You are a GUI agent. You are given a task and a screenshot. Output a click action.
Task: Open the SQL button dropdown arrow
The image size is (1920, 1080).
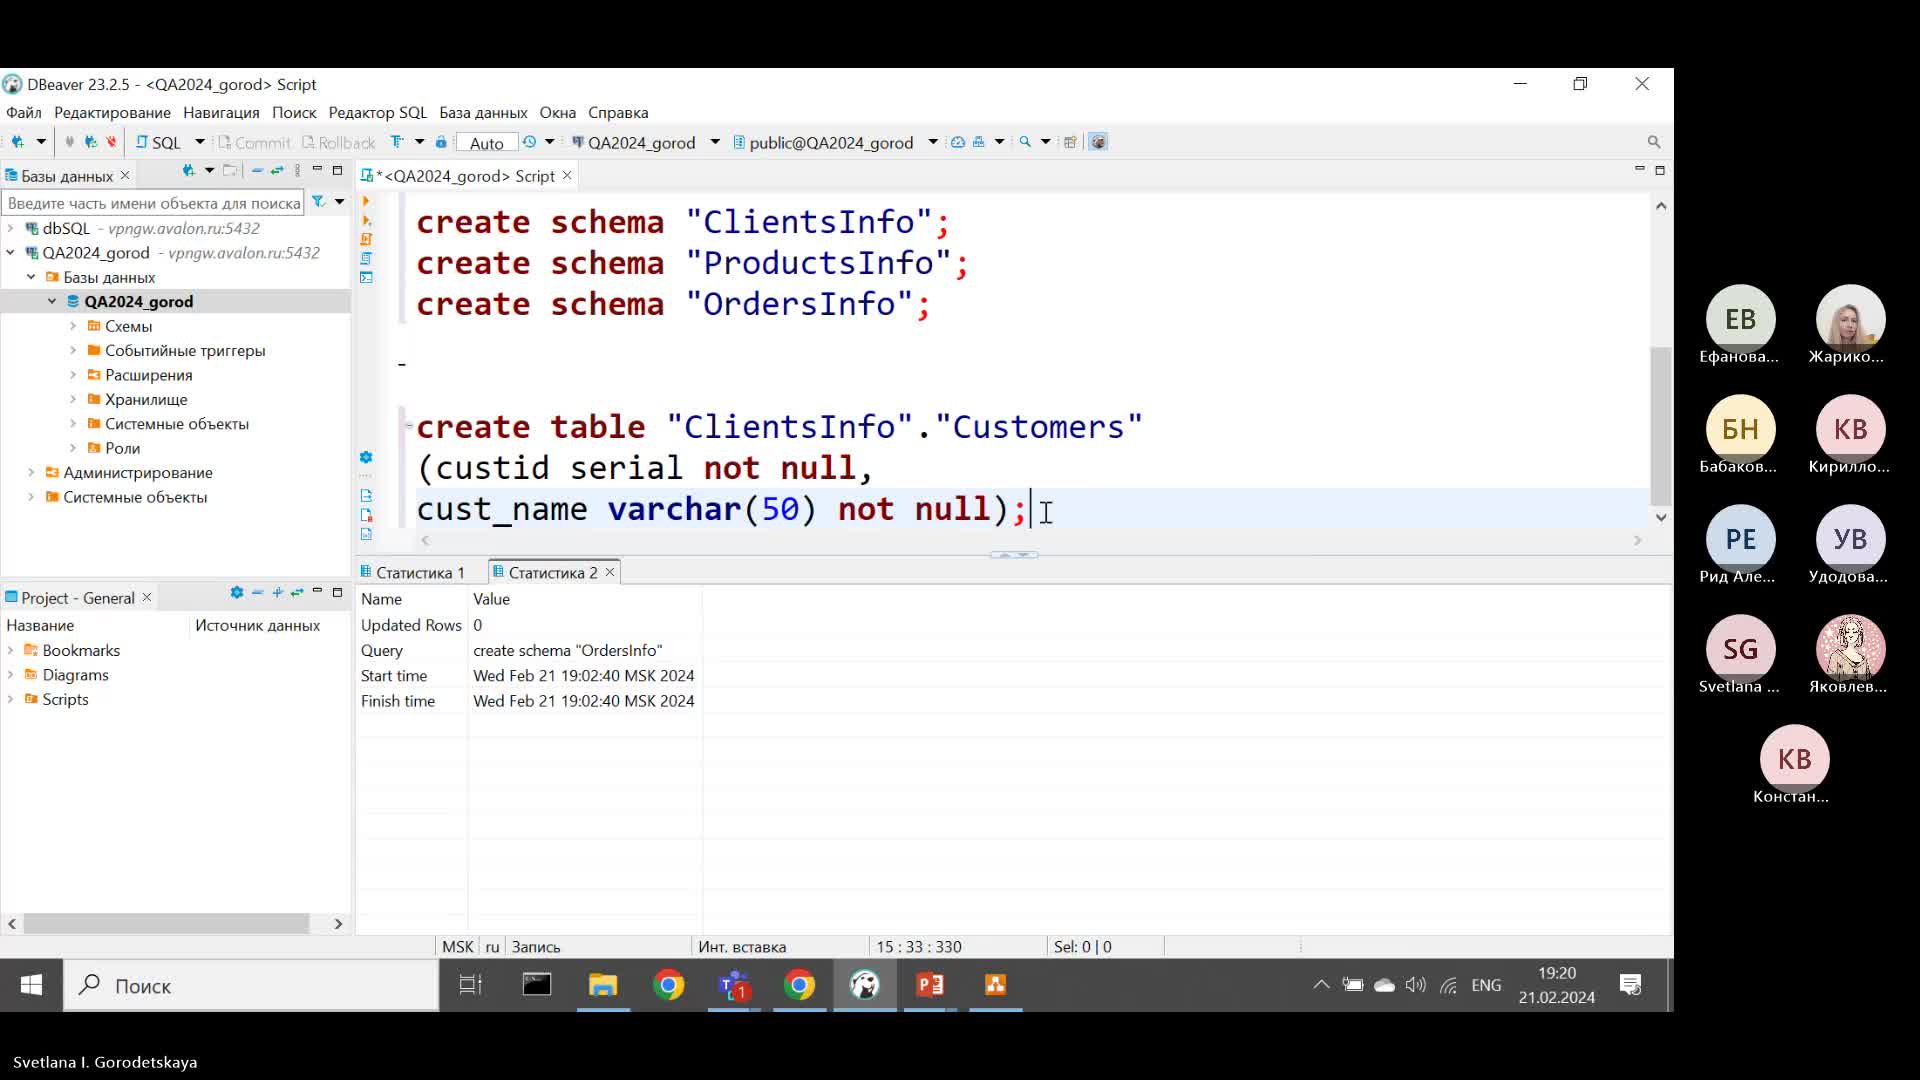click(x=200, y=142)
